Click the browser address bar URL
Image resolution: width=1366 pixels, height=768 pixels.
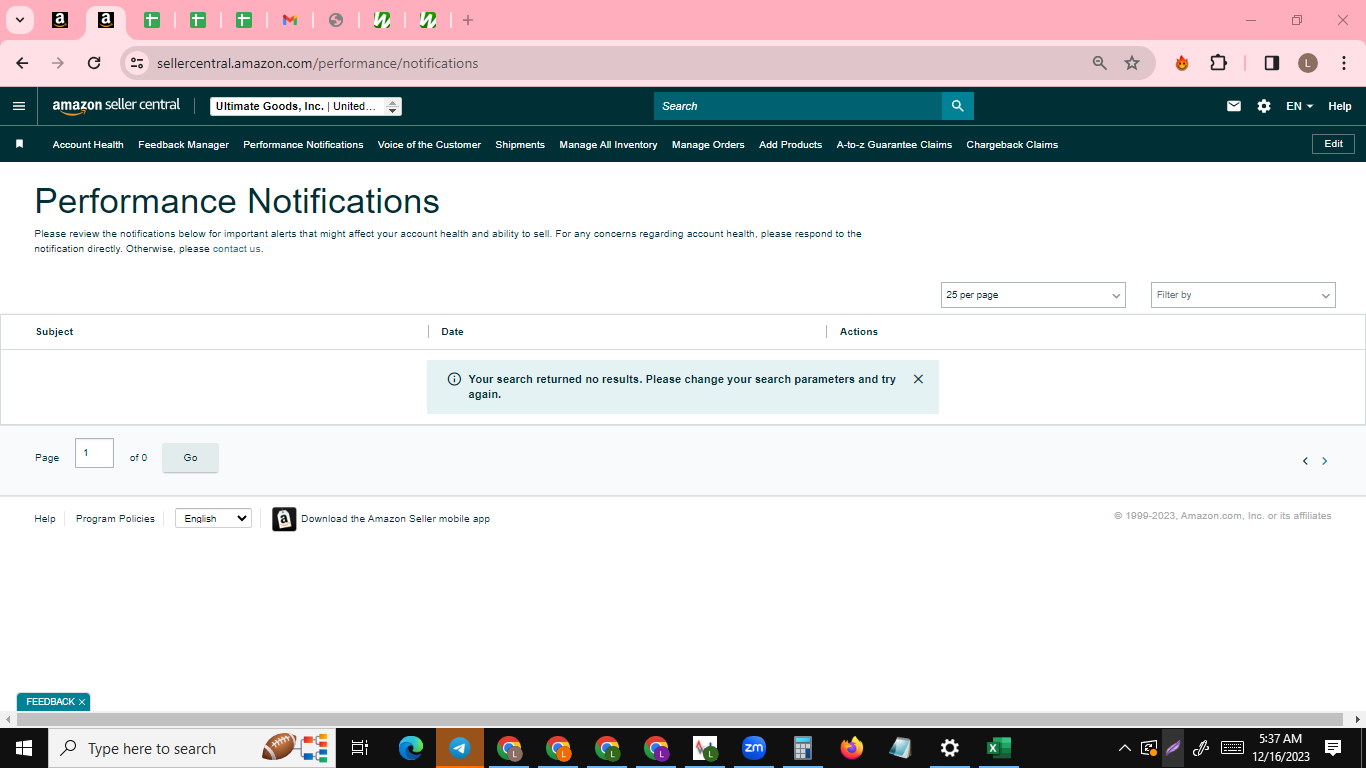(317, 63)
